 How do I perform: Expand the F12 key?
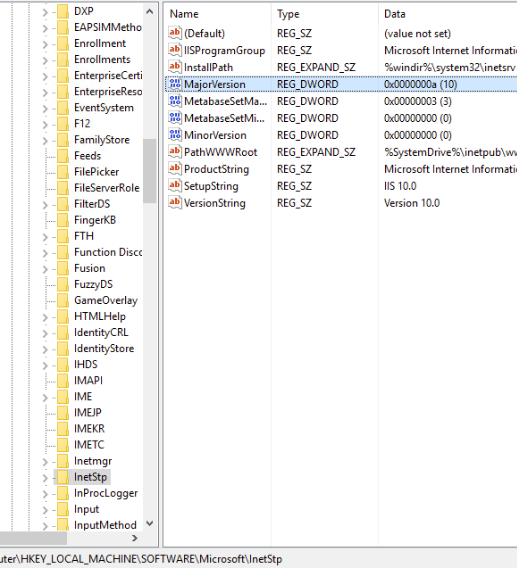[x=45, y=124]
